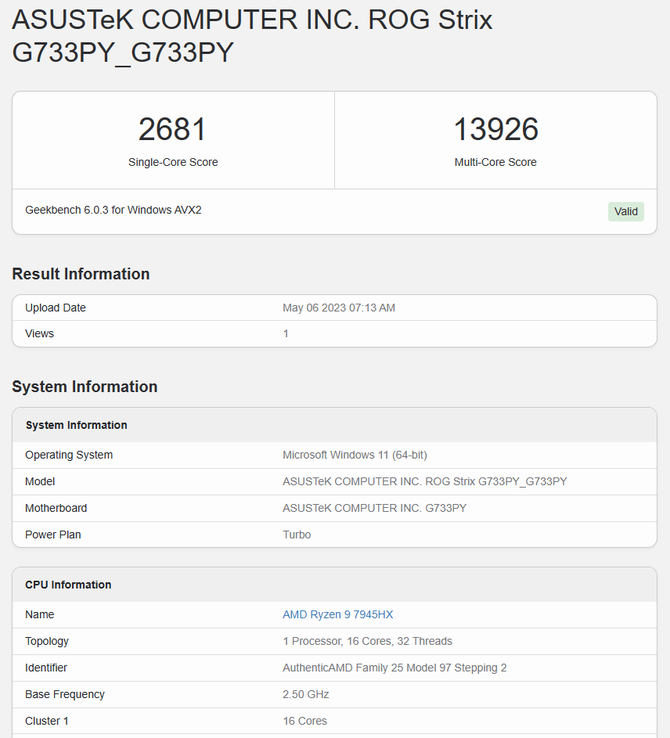
Task: Click the large System Information section heading
Action: (x=85, y=386)
